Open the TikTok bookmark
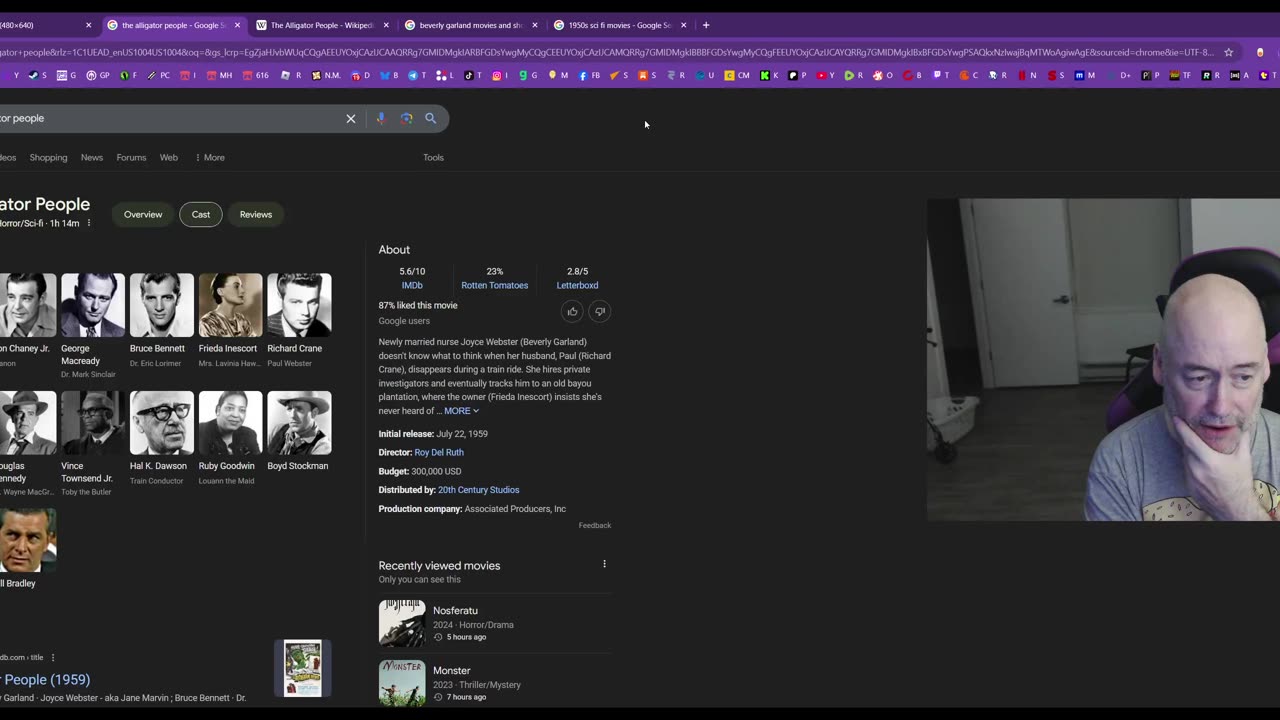Image resolution: width=1280 pixels, height=720 pixels. pyautogui.click(x=472, y=75)
